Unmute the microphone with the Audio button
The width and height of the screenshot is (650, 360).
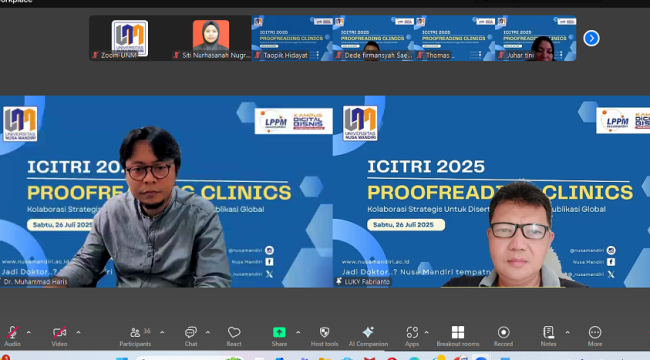click(12, 336)
